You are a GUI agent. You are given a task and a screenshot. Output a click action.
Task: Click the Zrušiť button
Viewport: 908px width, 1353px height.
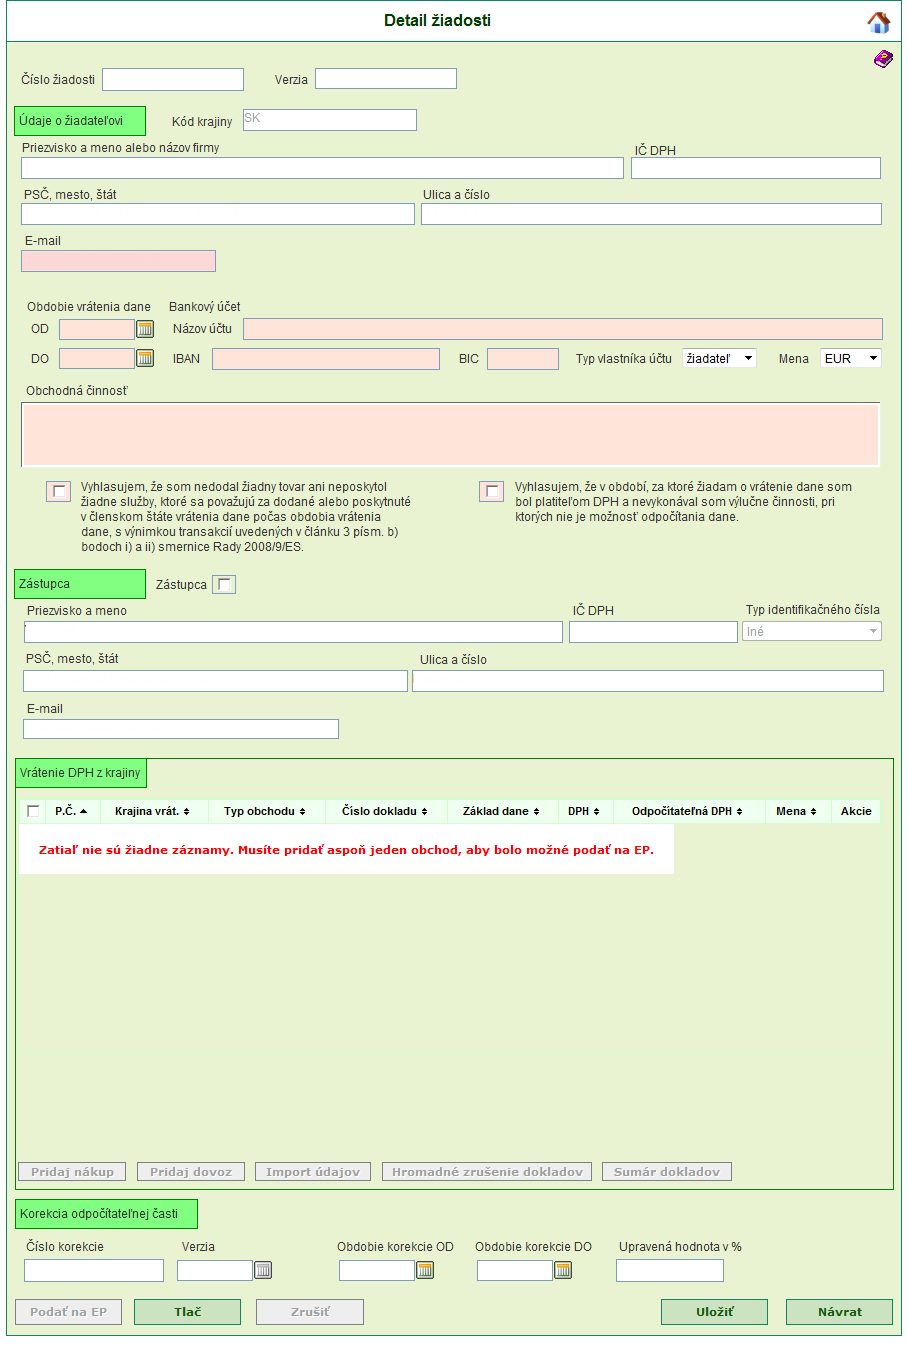tap(310, 1312)
